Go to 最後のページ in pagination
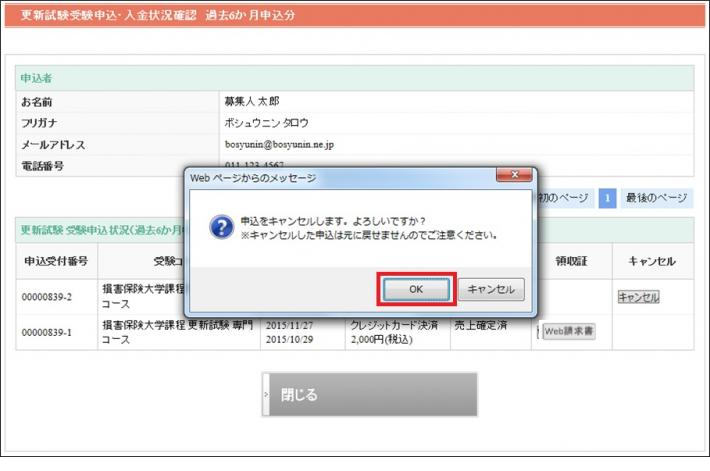Screen dimensions: 710x471 [x=657, y=198]
